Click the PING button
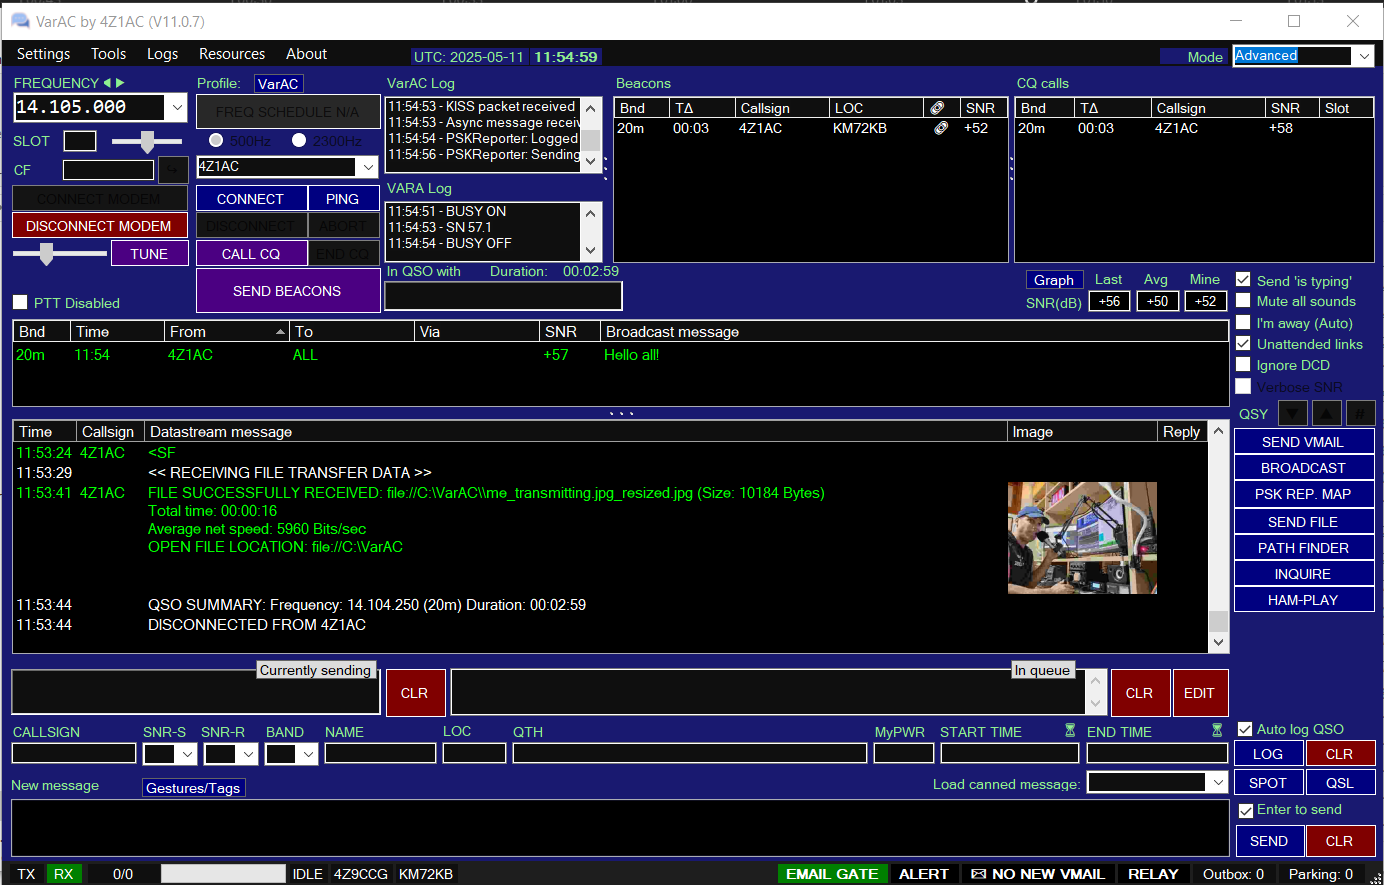The width and height of the screenshot is (1384, 885). pyautogui.click(x=342, y=199)
